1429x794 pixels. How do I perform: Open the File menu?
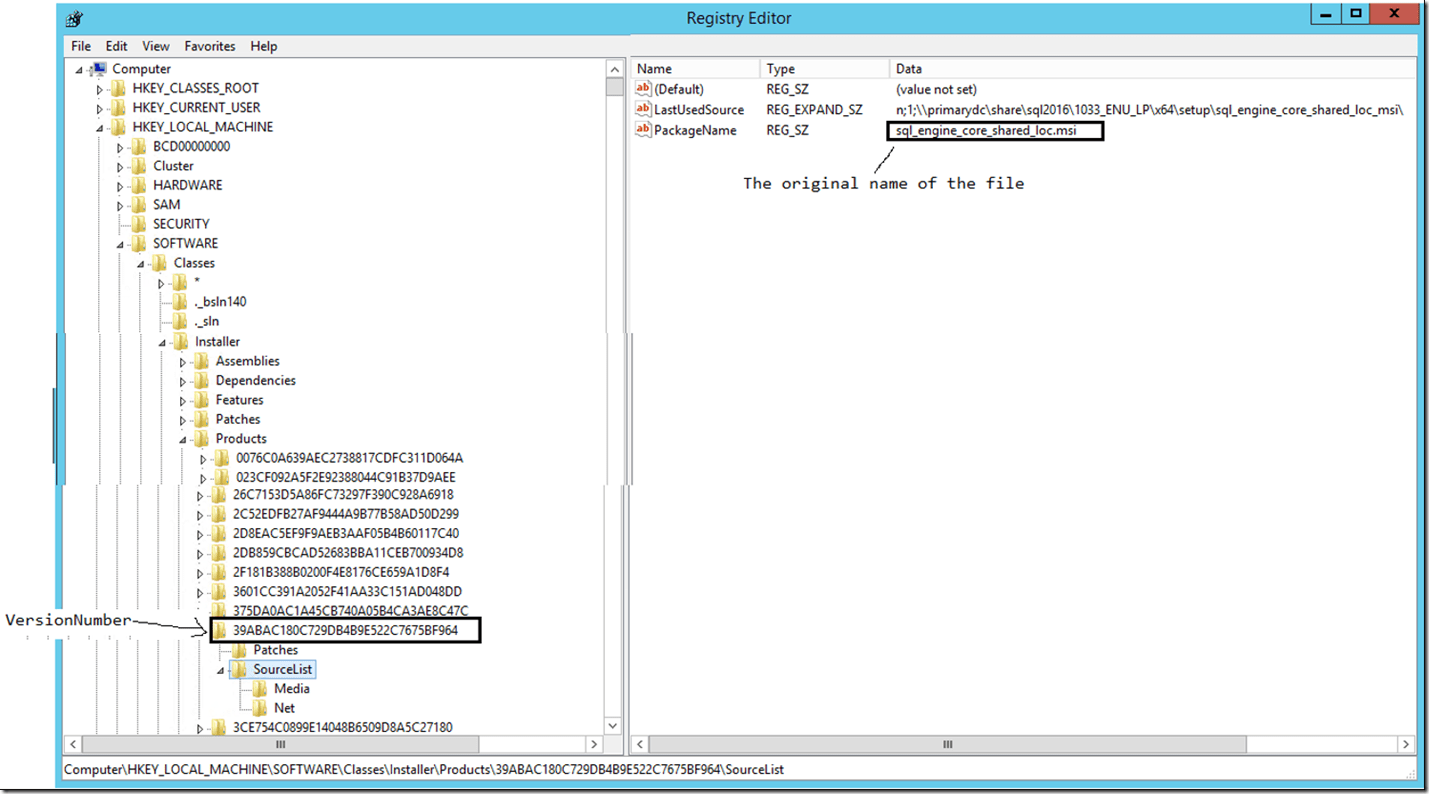81,46
